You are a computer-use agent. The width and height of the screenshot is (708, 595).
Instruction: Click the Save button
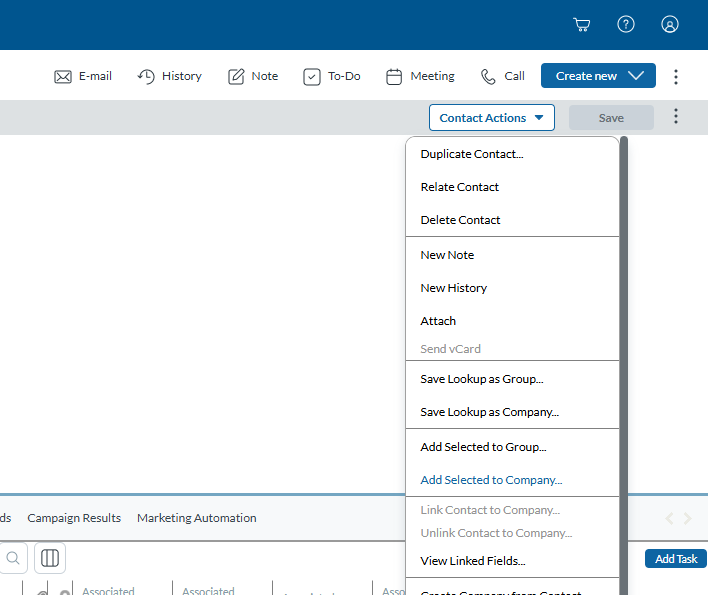click(x=611, y=117)
